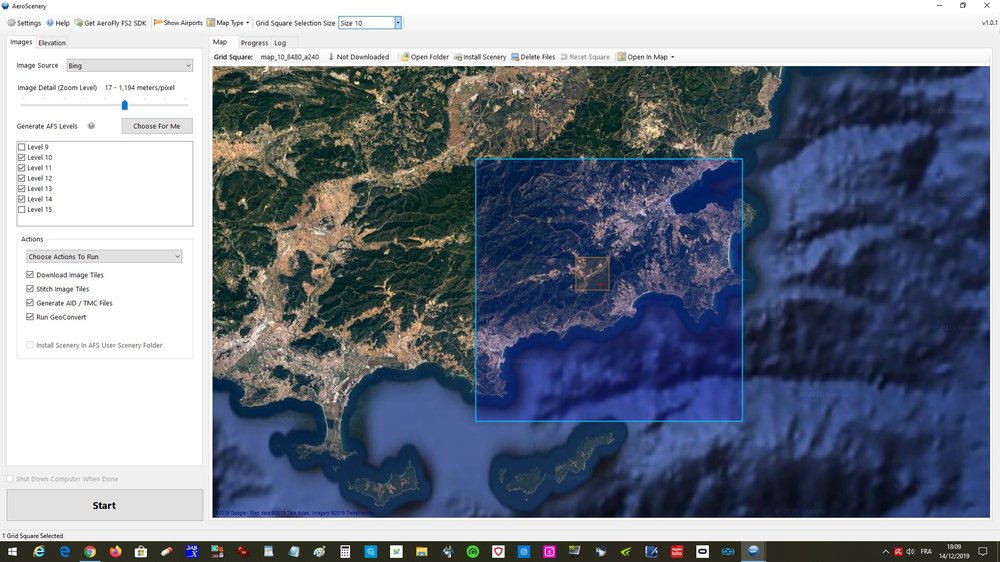The height and width of the screenshot is (562, 1000).
Task: Click the small orange square on map
Action: (x=592, y=274)
